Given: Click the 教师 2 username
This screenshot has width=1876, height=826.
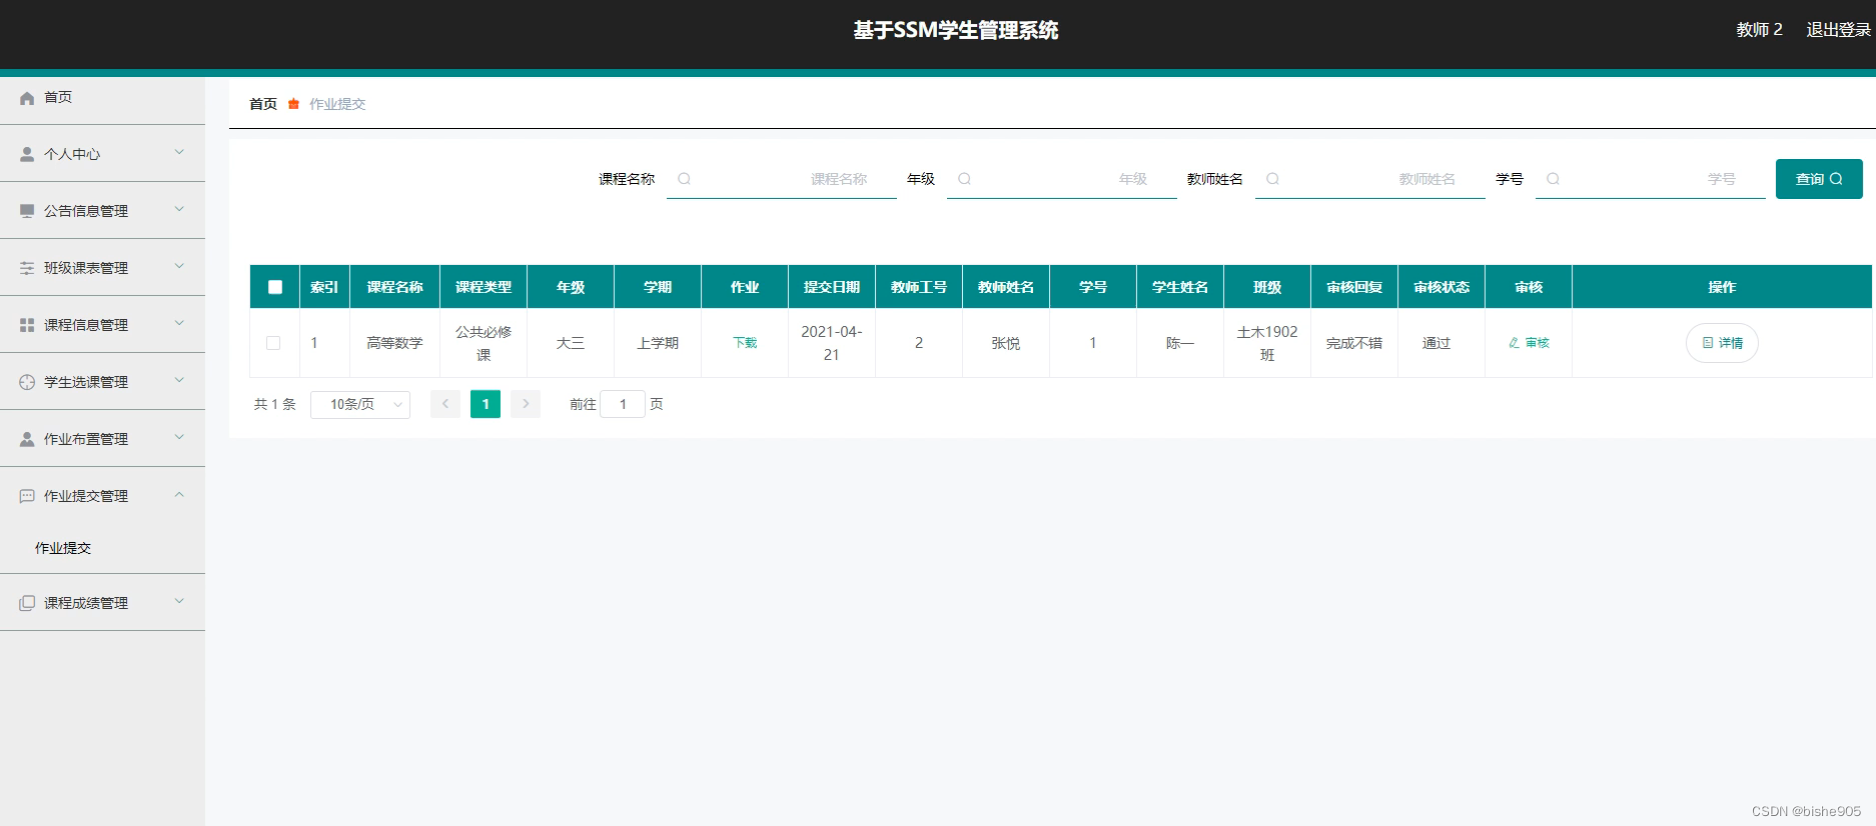Looking at the screenshot, I should coord(1759,30).
